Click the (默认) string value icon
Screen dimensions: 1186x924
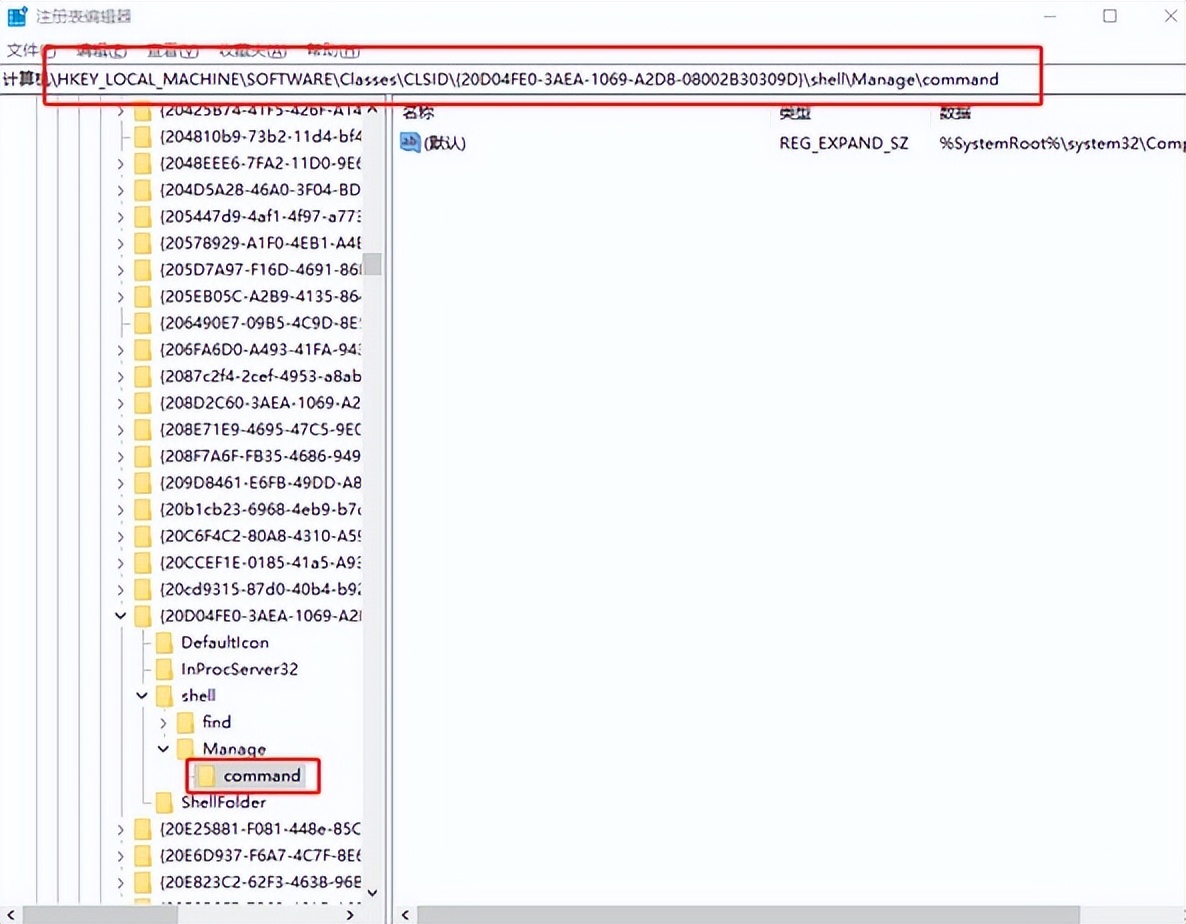(410, 142)
